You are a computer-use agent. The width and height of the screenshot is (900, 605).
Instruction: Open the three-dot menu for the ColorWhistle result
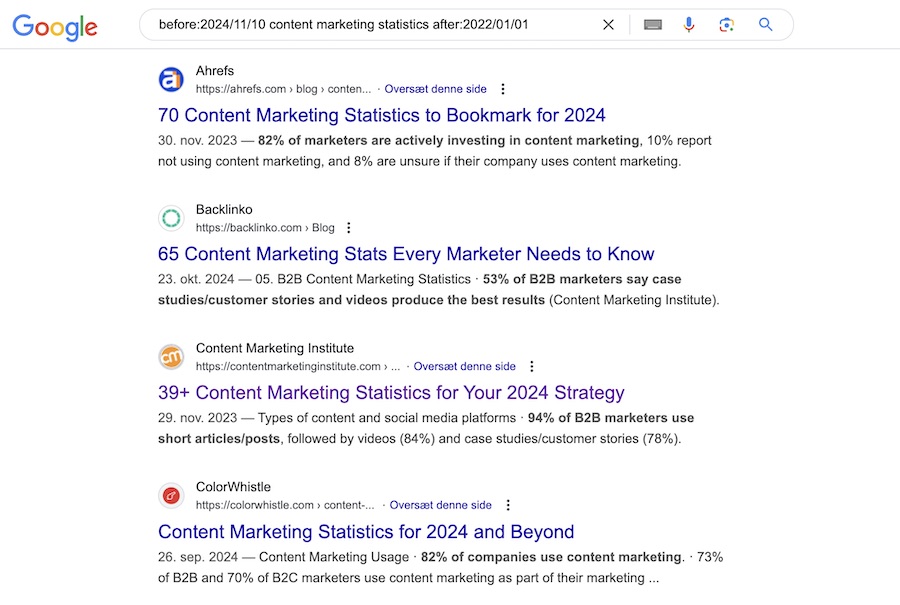pos(509,505)
